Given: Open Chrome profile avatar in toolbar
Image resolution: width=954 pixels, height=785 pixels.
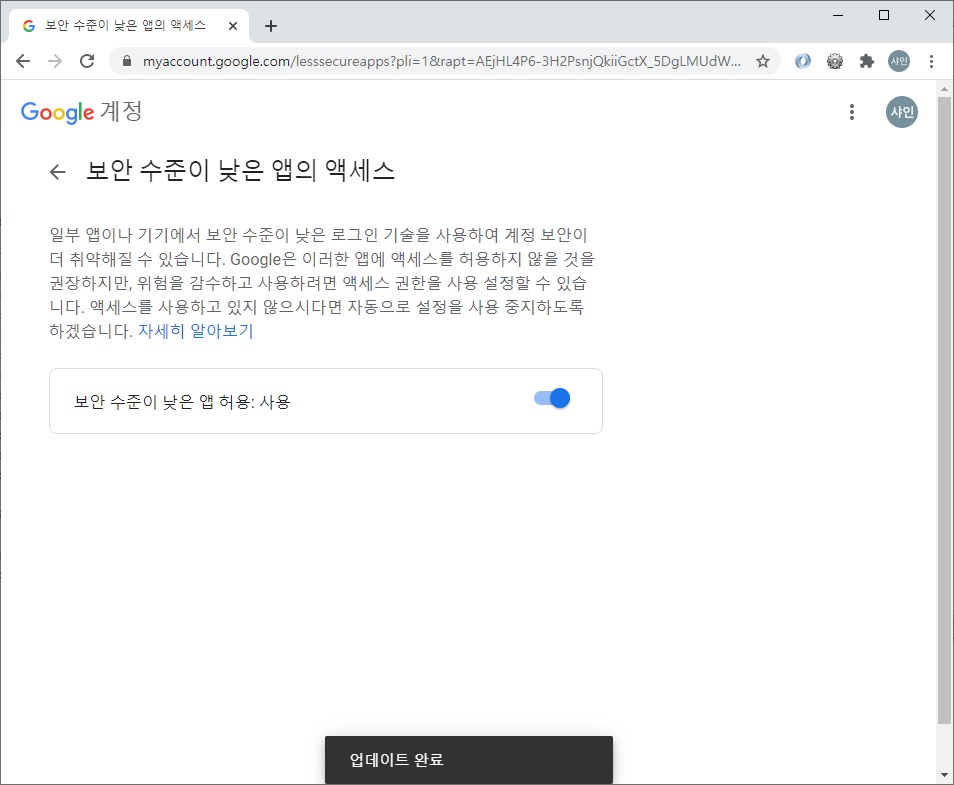Looking at the screenshot, I should coord(899,61).
